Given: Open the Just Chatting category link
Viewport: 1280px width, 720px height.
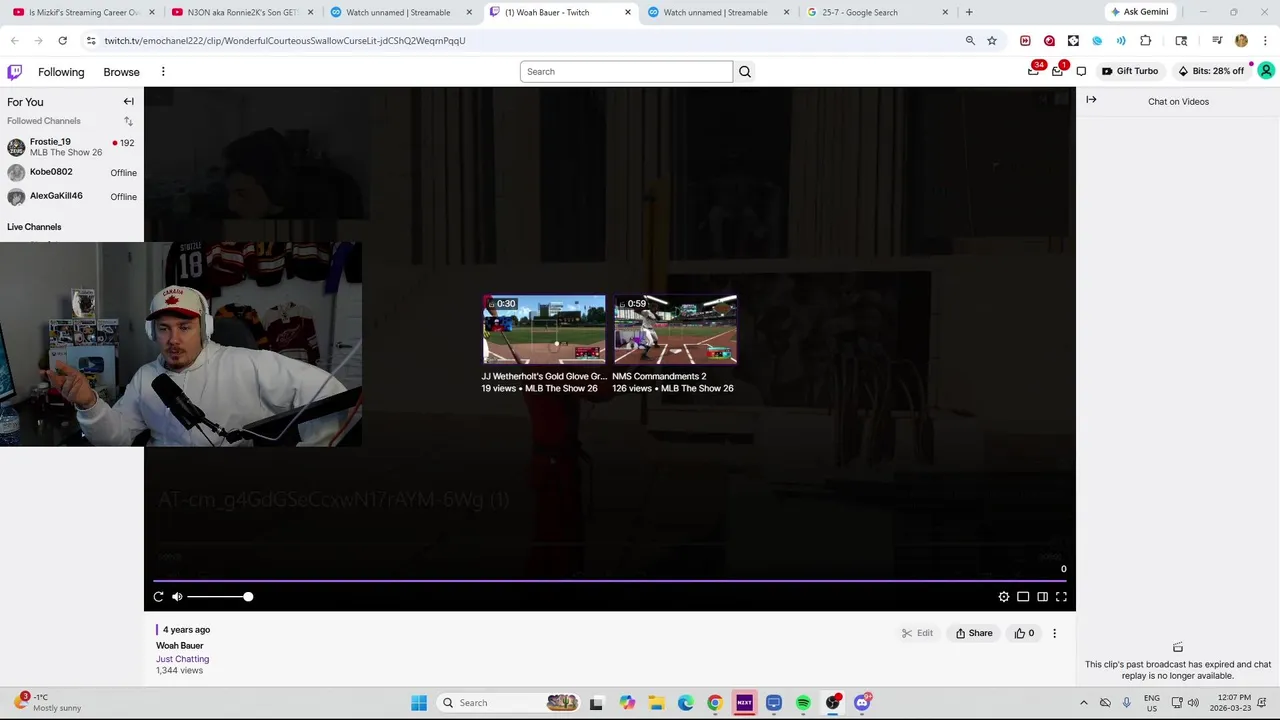Looking at the screenshot, I should (182, 659).
